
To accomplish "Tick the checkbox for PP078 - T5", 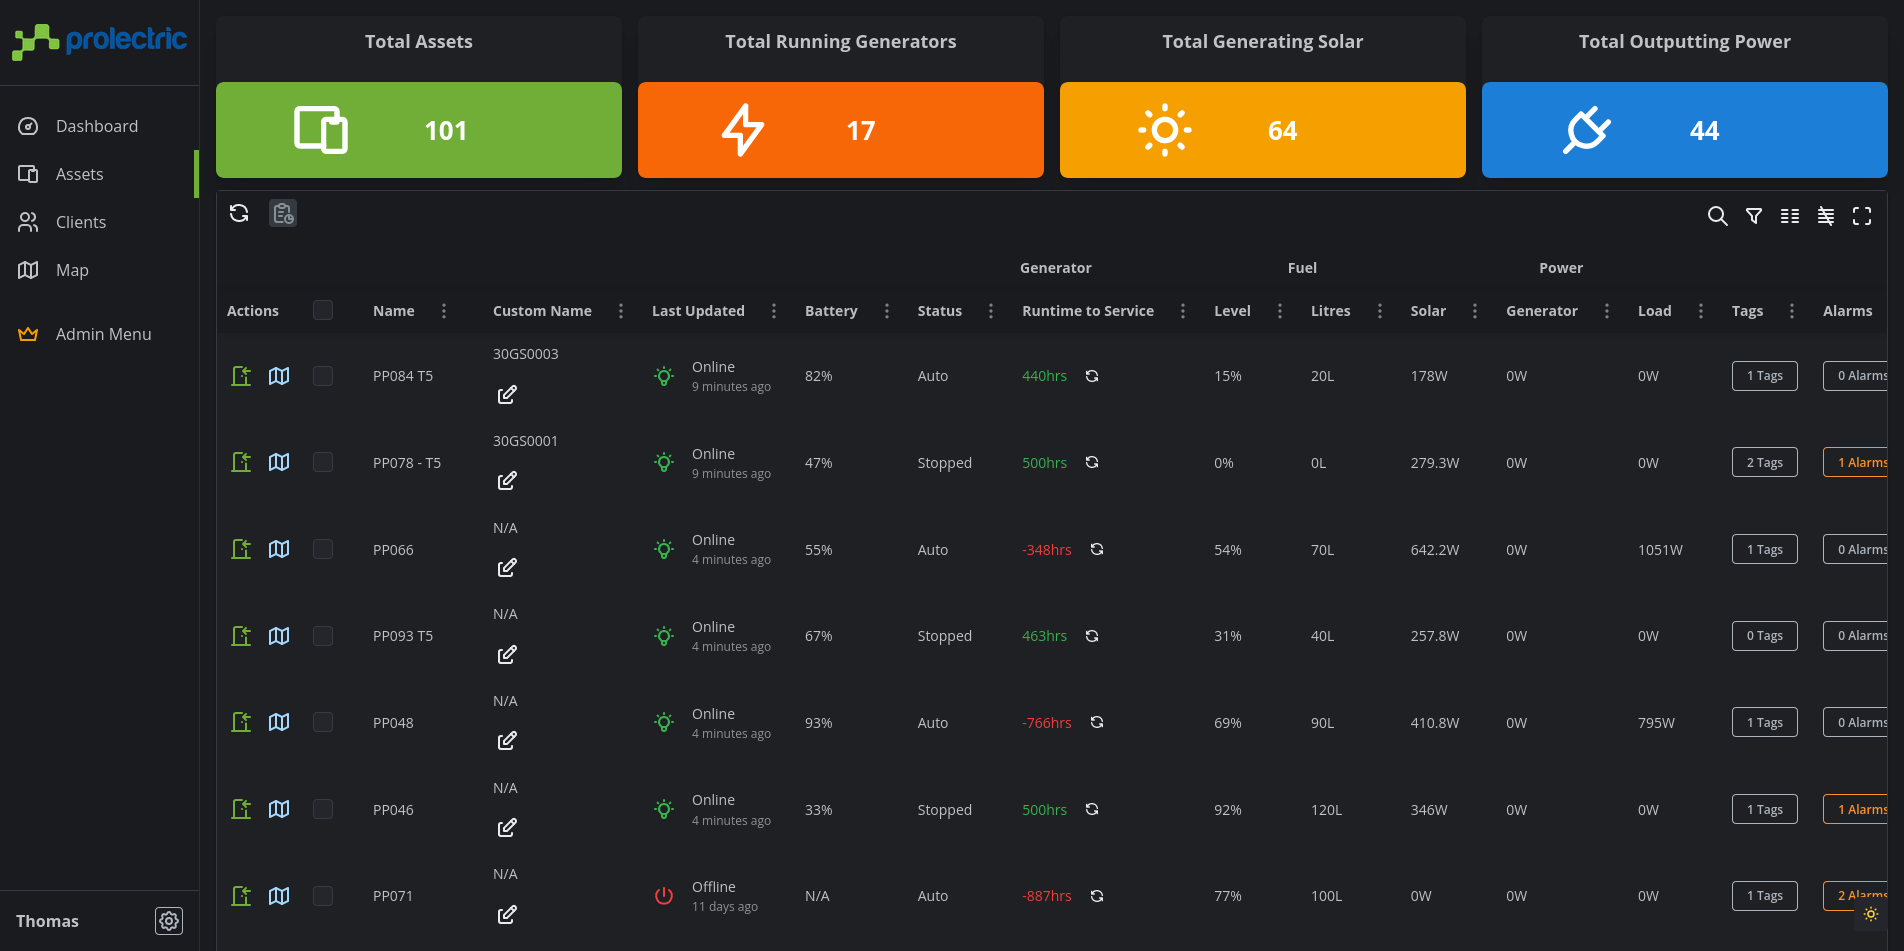I will coord(323,462).
